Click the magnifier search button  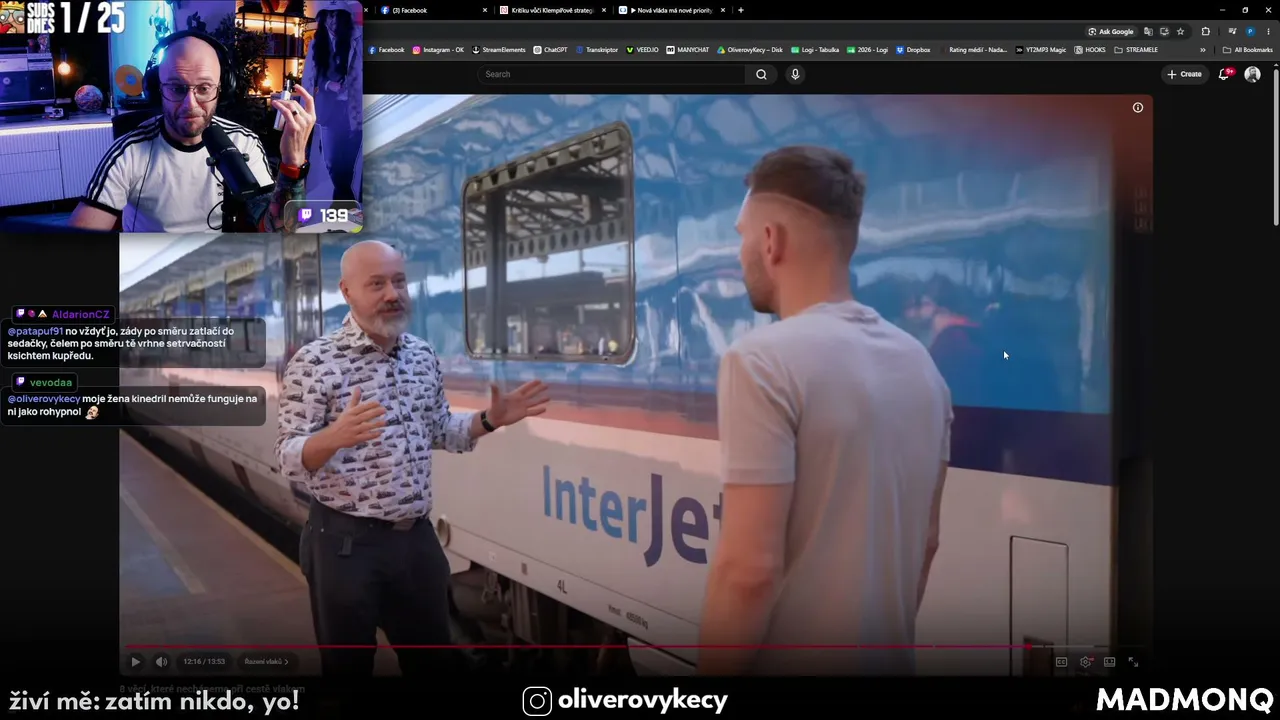pyautogui.click(x=761, y=74)
